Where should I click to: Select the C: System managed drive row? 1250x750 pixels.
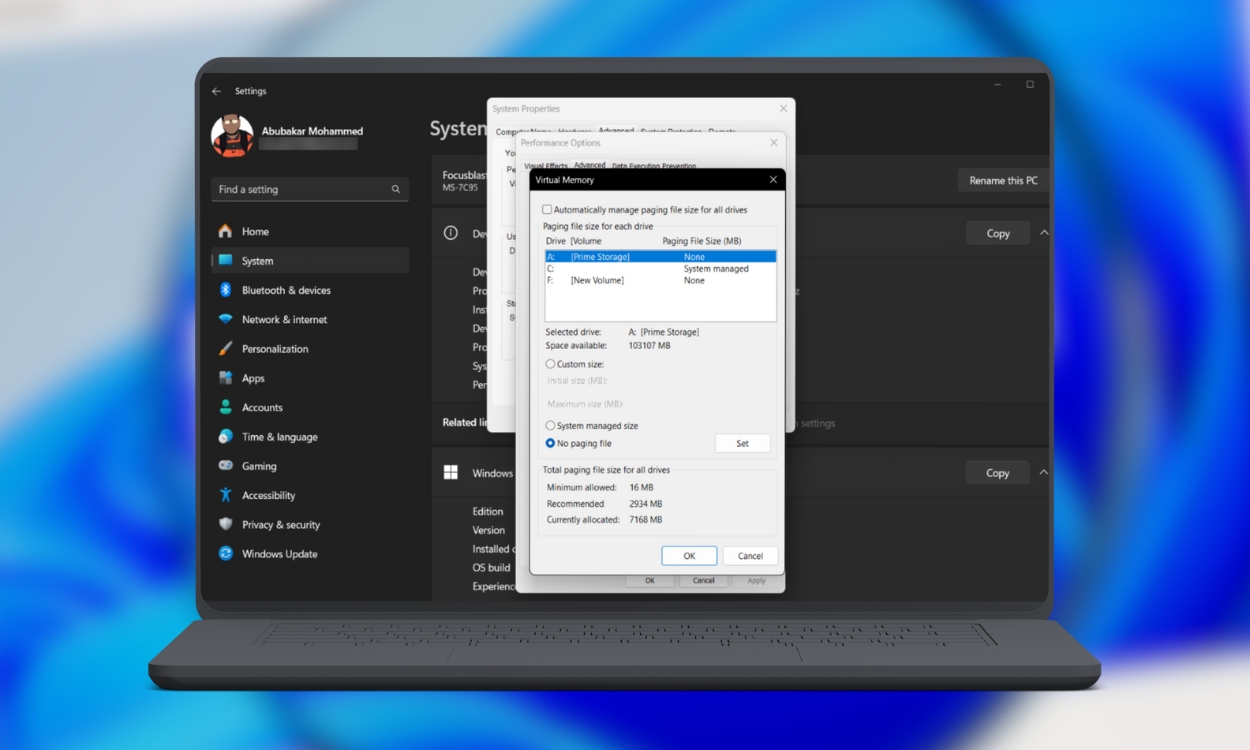(x=660, y=269)
